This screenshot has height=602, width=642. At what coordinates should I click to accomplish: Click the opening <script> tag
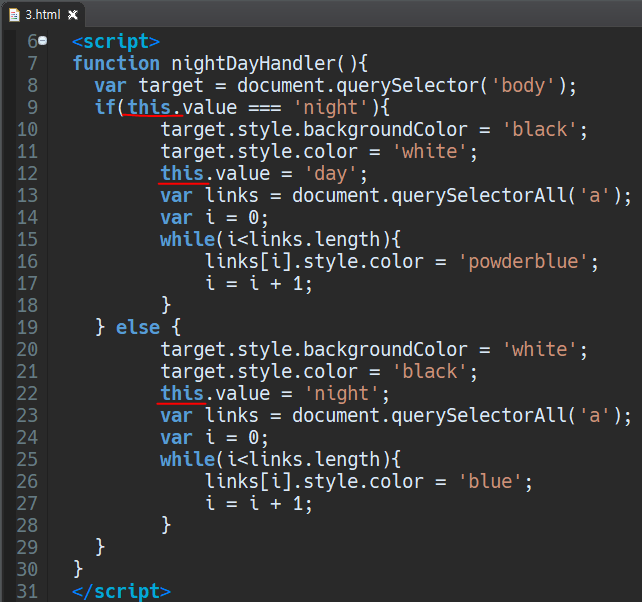click(116, 41)
